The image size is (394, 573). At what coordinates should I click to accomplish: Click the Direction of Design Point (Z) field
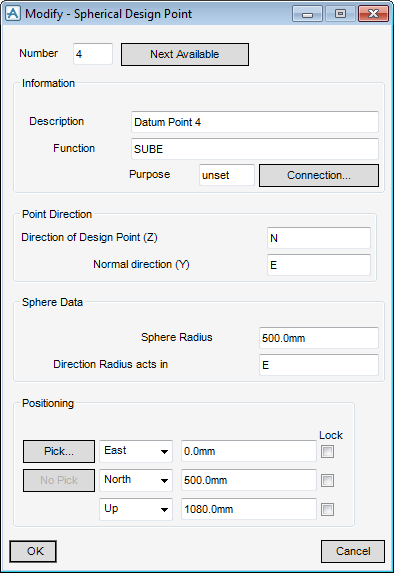(319, 238)
